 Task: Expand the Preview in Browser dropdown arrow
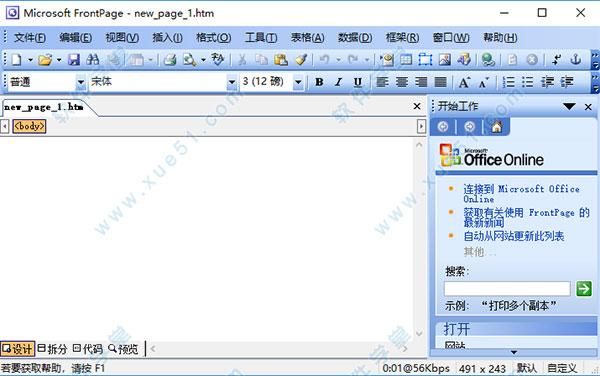203,60
